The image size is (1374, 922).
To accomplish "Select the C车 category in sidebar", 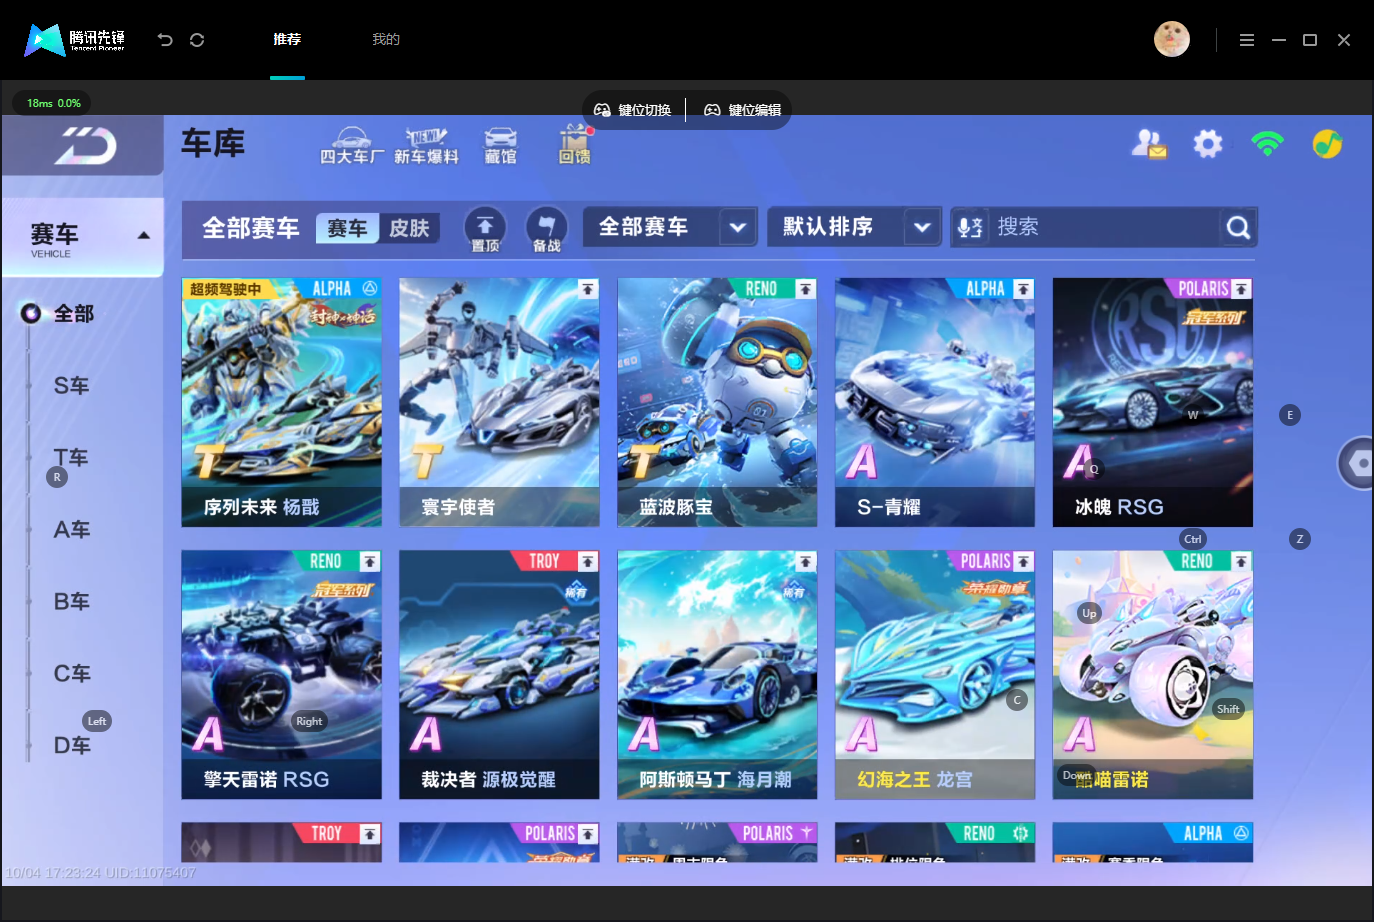I will point(72,674).
